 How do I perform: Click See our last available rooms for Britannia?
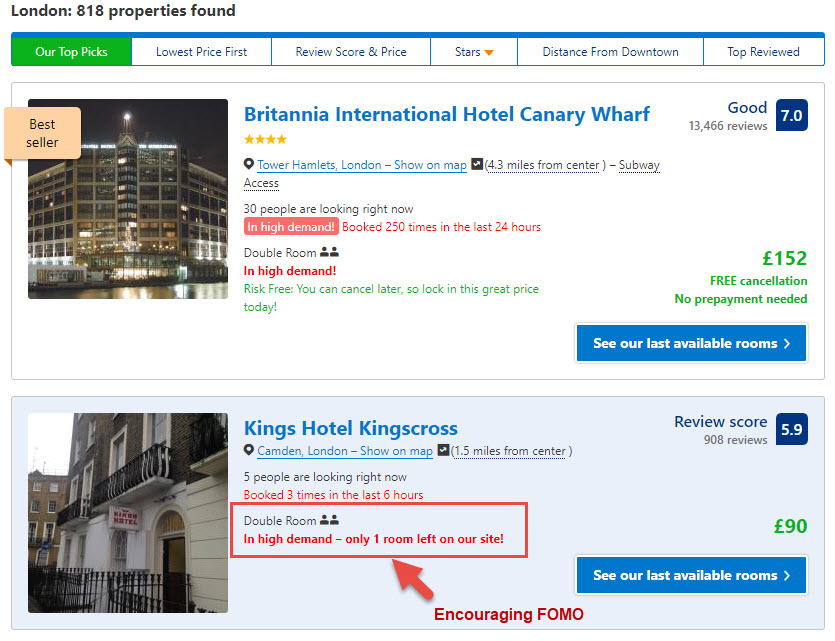pos(691,342)
